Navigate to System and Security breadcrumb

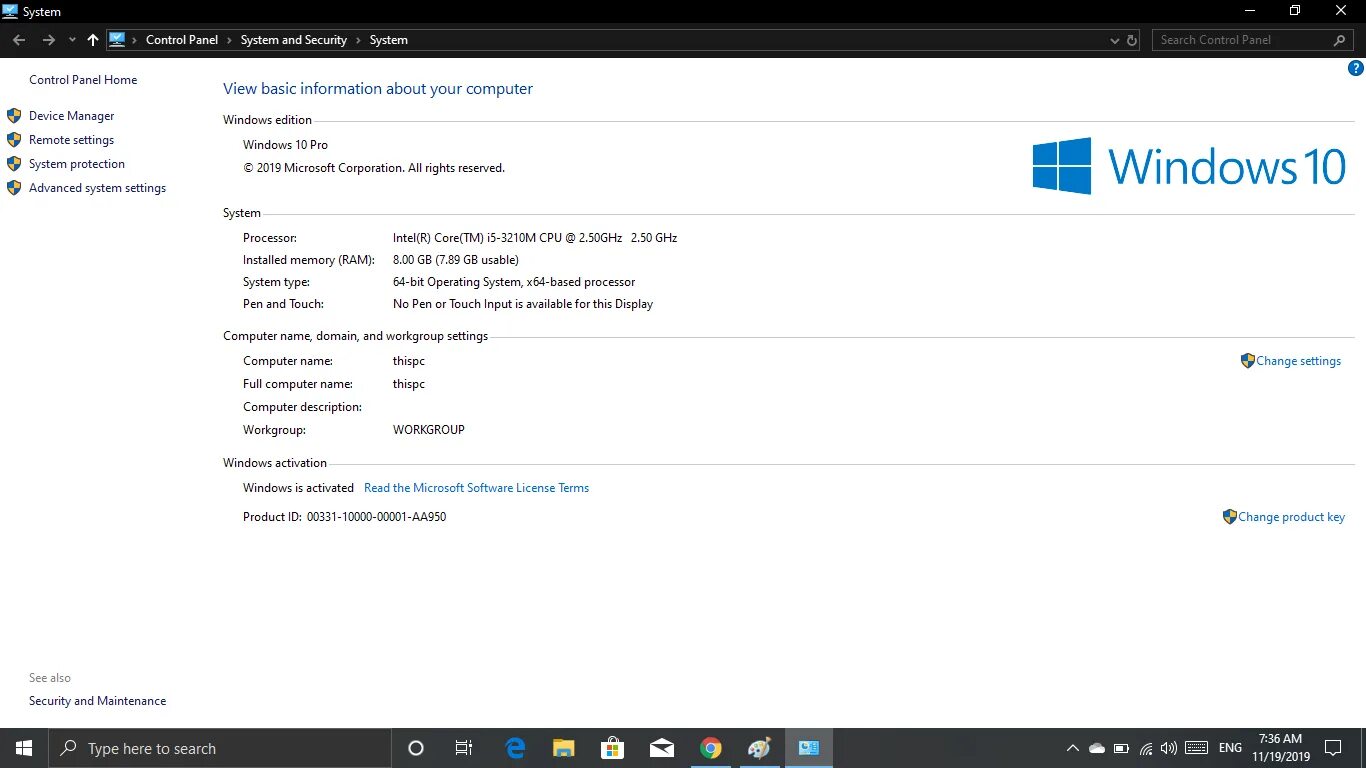(x=293, y=40)
